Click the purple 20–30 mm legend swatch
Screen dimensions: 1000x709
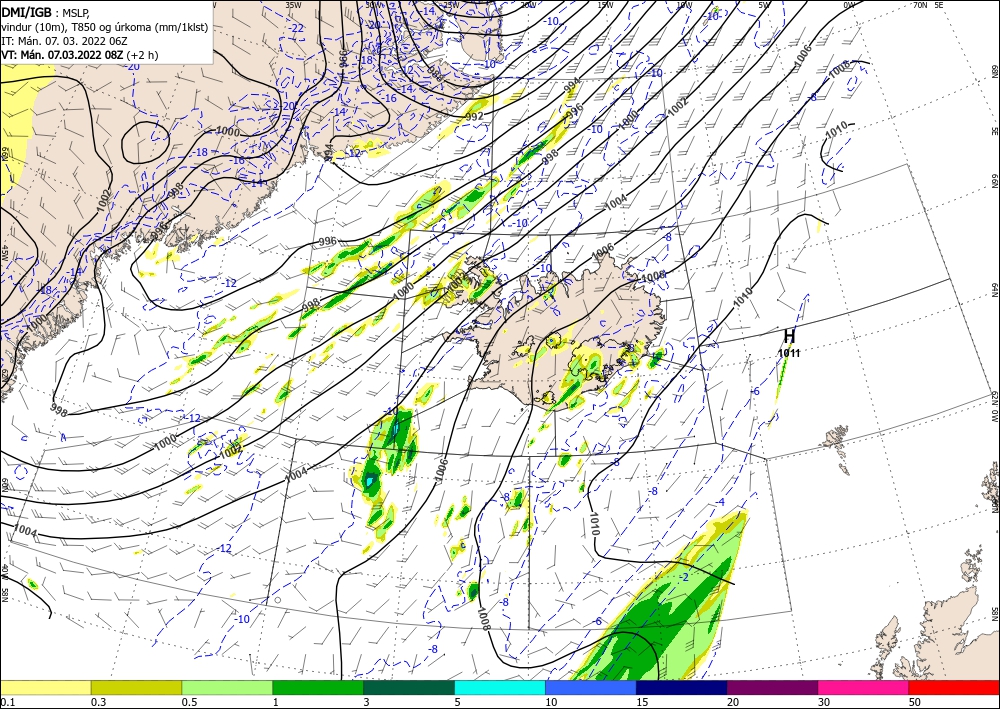coord(772,687)
